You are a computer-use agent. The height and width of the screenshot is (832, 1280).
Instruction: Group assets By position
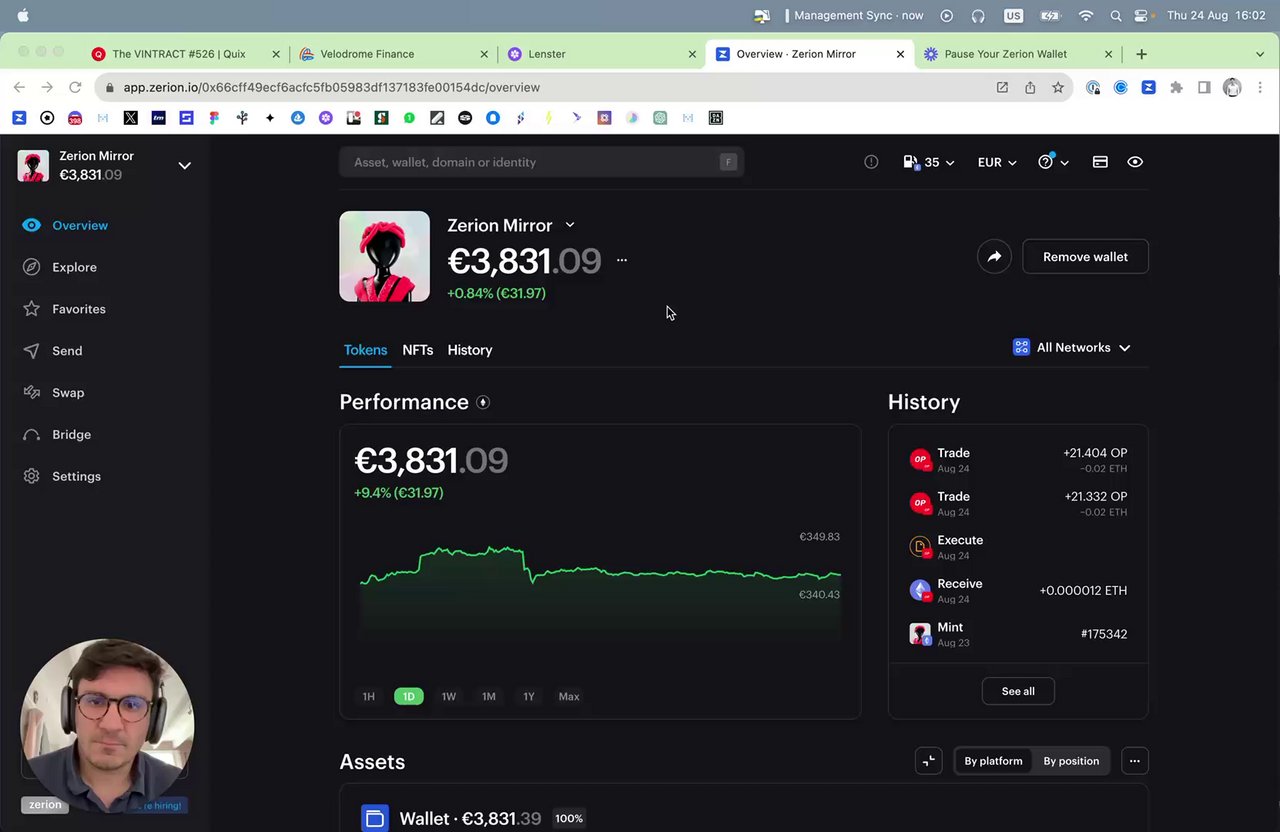click(1071, 761)
